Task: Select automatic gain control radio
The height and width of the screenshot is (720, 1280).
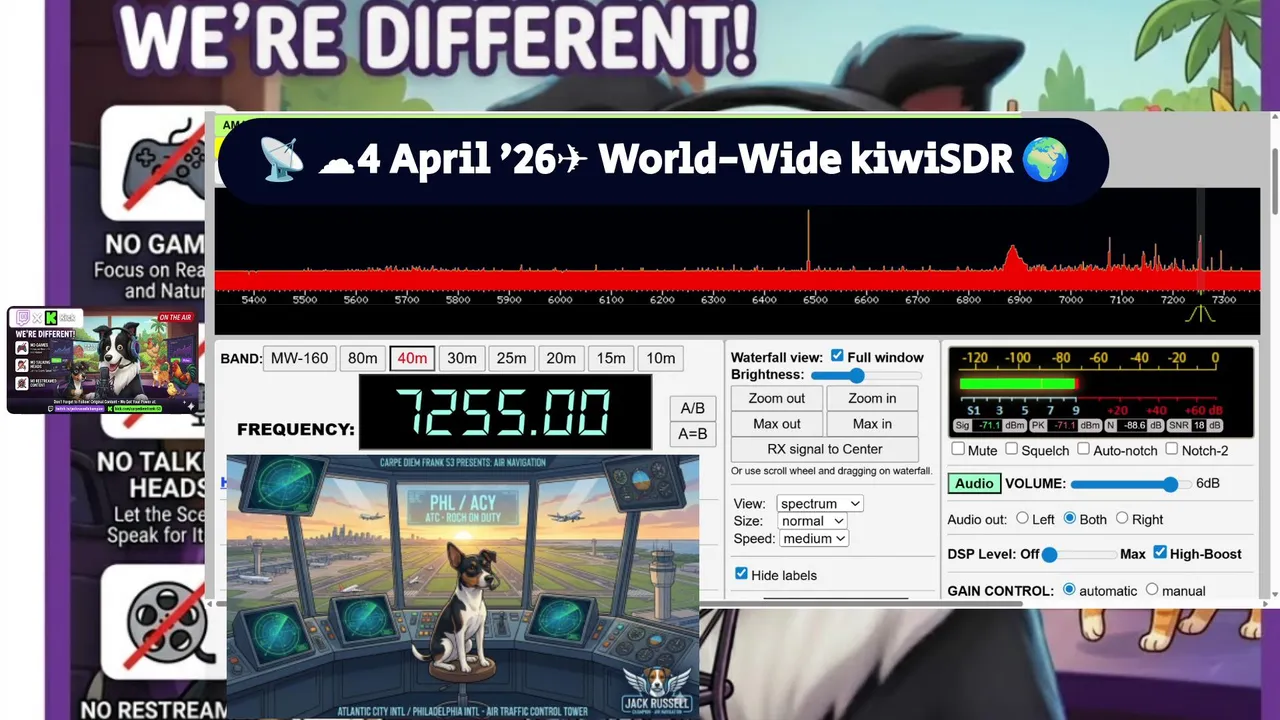Action: click(1069, 589)
